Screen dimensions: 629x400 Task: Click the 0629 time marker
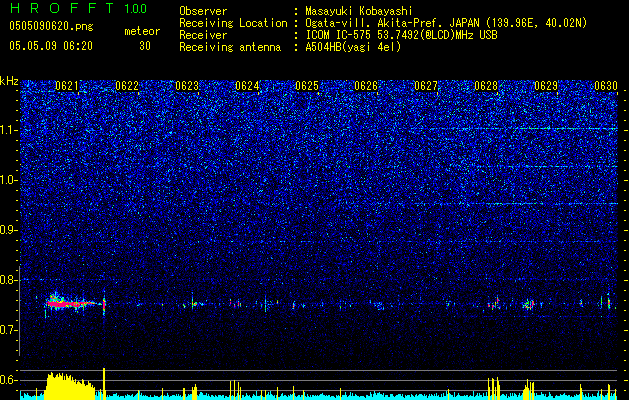point(546,86)
